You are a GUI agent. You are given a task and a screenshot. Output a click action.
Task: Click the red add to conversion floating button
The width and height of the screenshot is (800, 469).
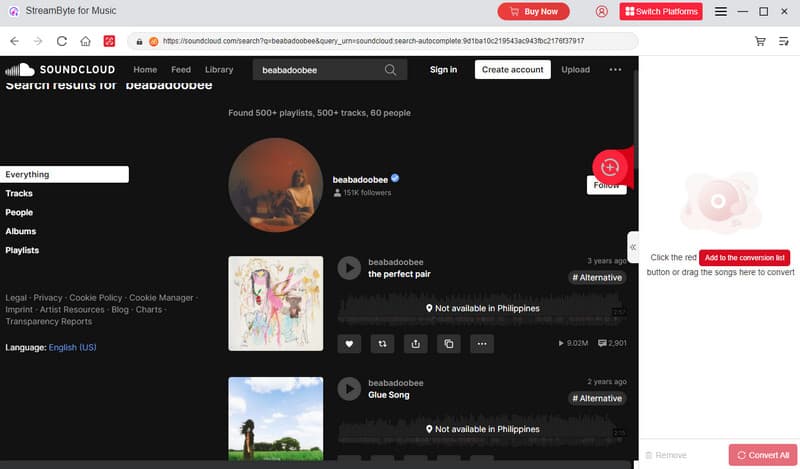point(610,167)
